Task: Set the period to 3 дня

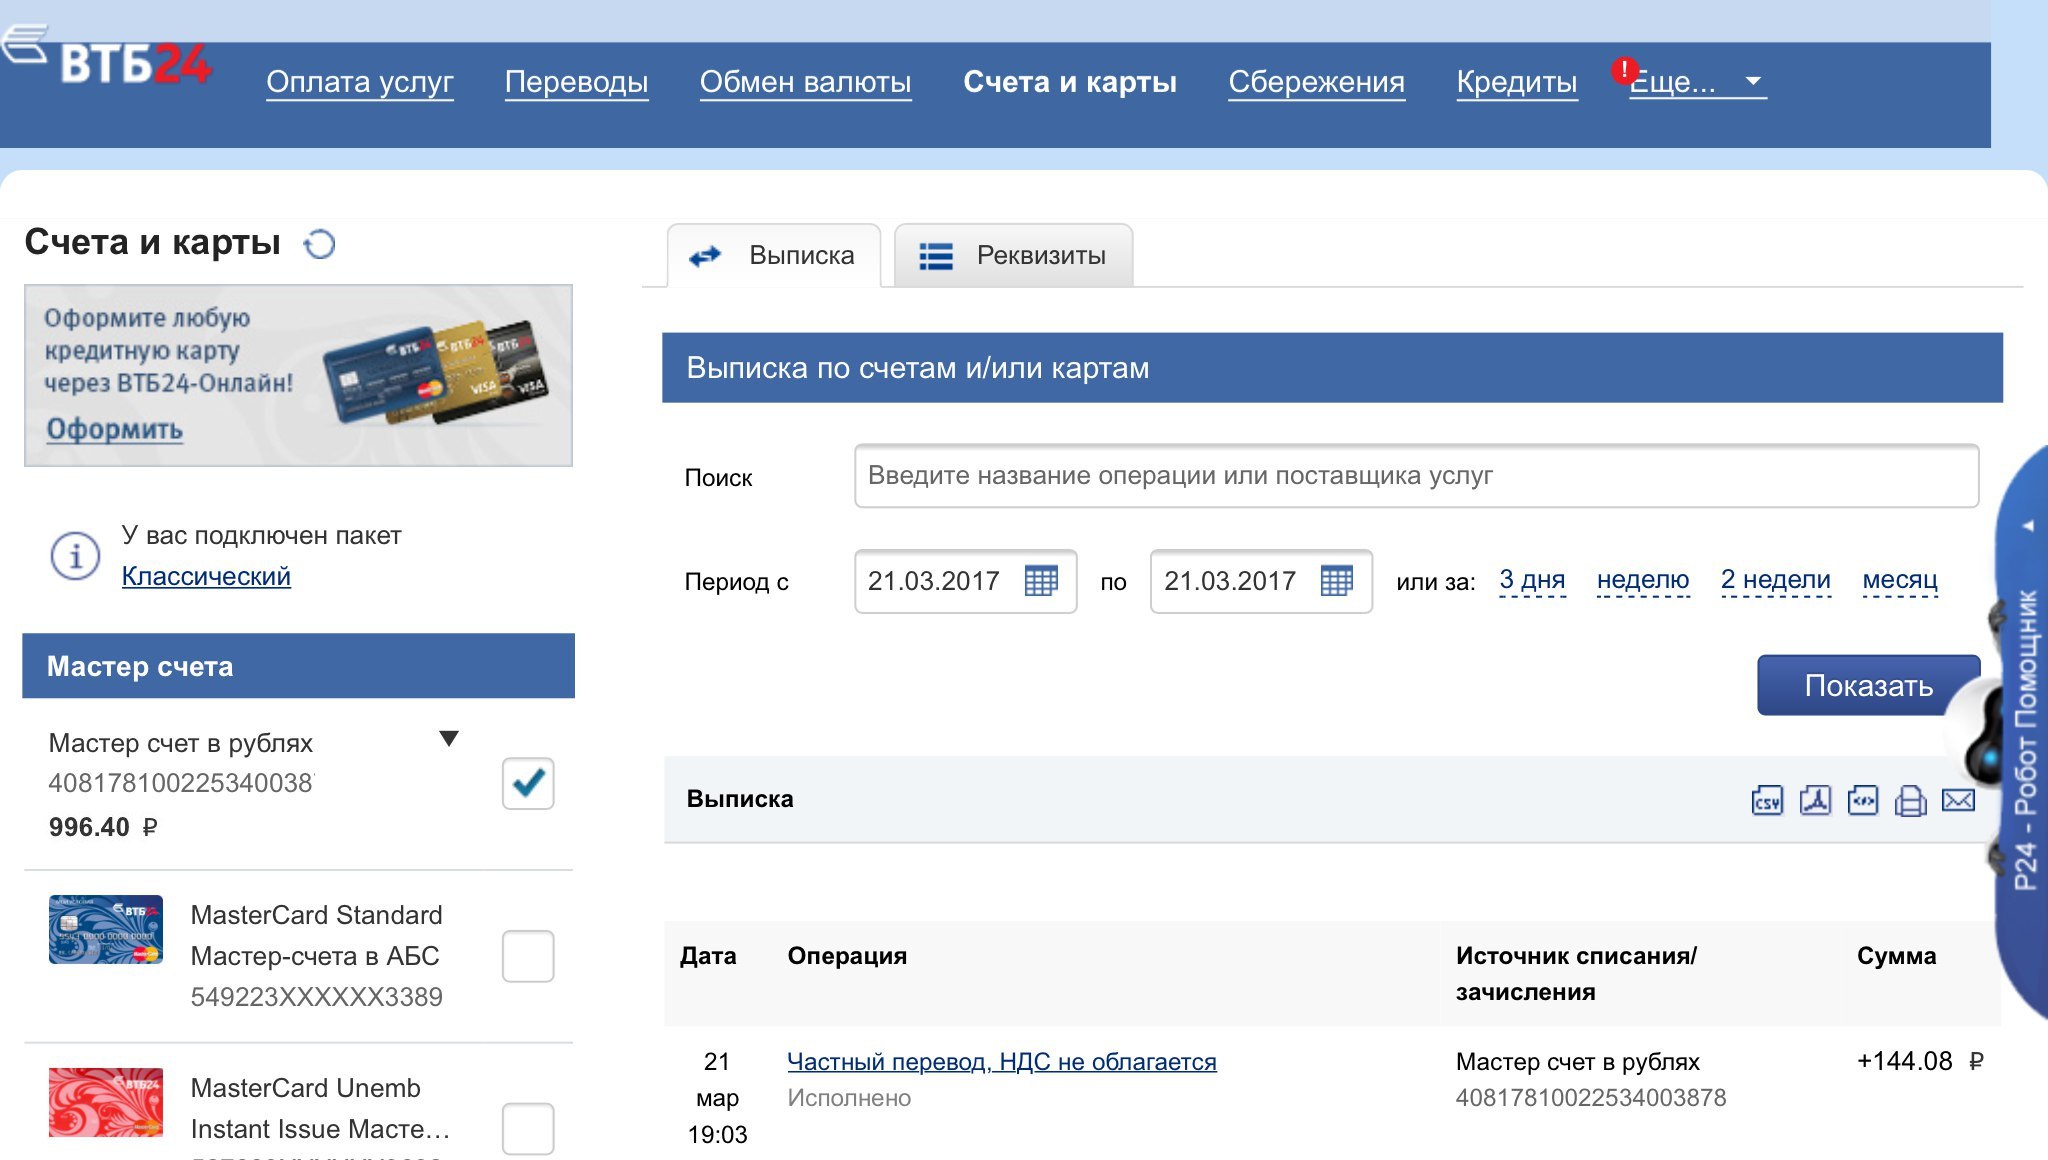Action: [x=1532, y=580]
